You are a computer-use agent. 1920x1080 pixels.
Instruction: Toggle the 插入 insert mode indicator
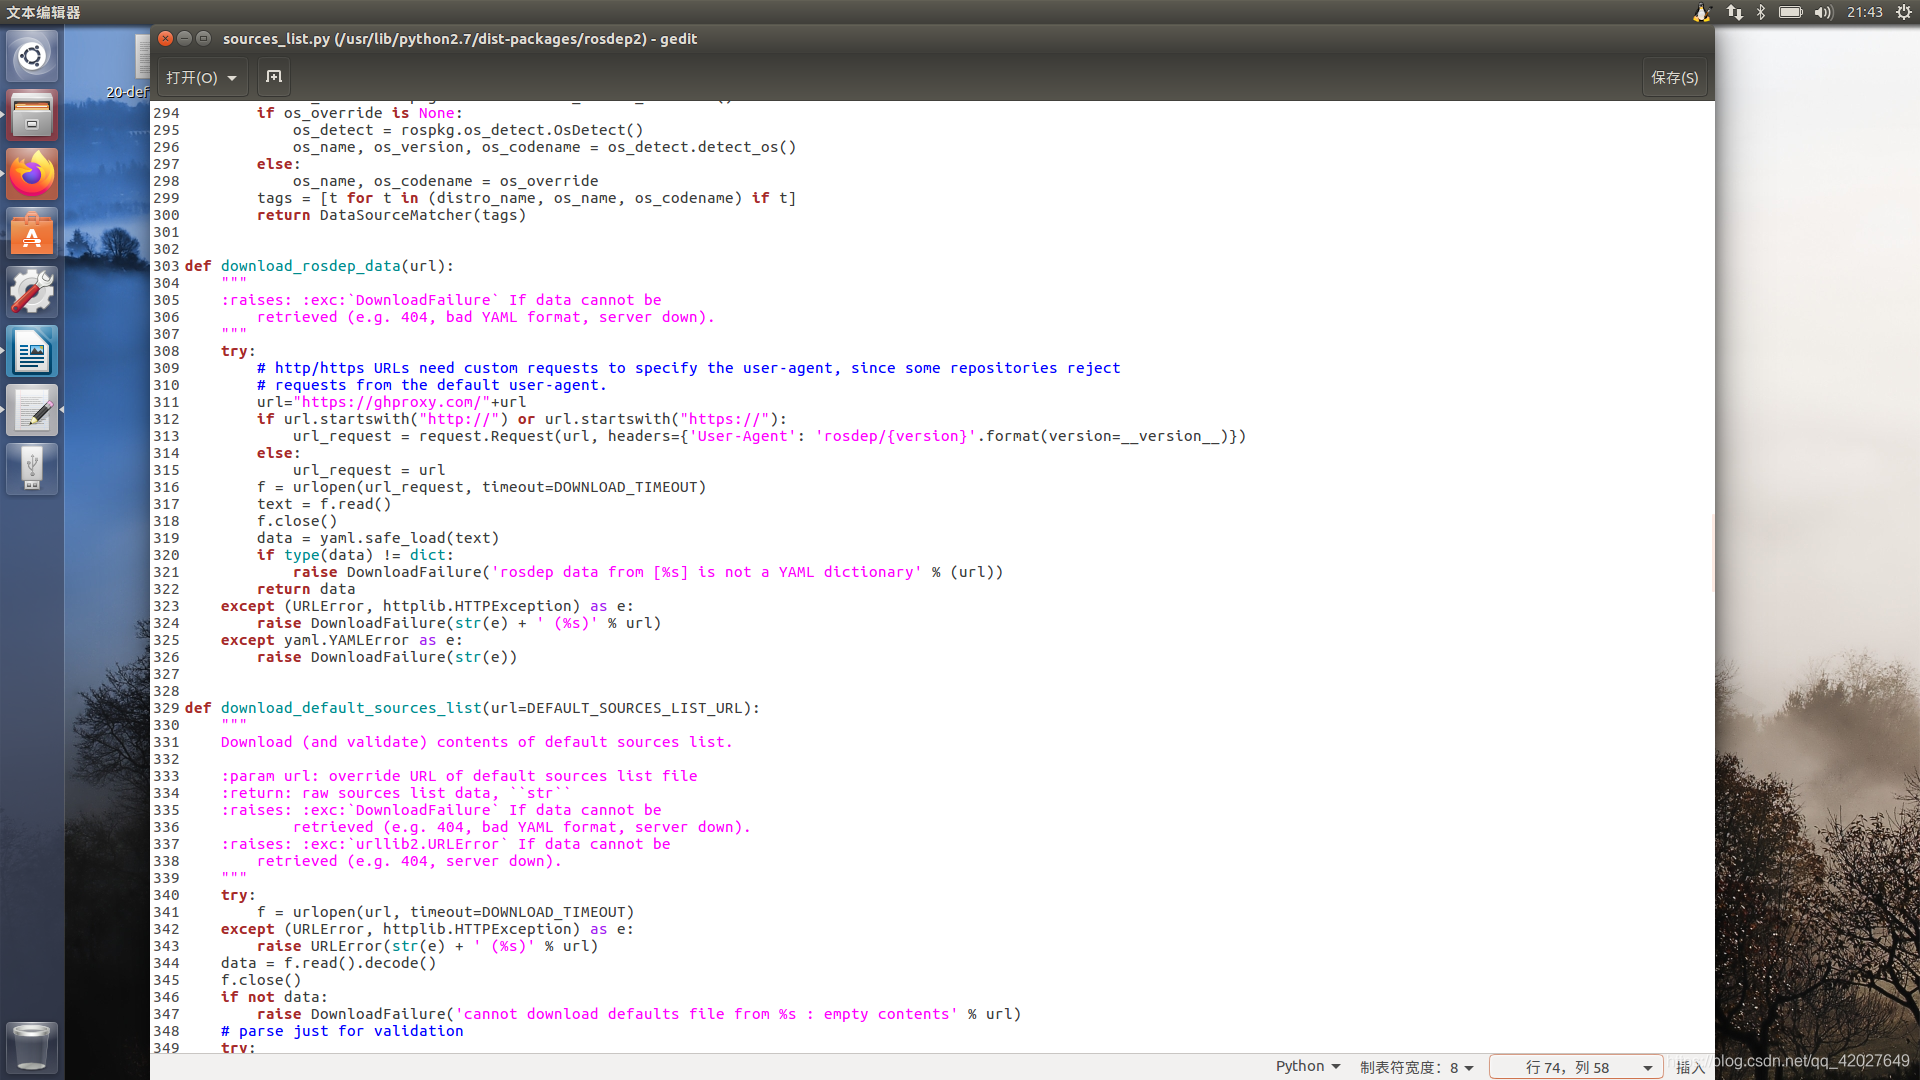tap(1689, 1067)
